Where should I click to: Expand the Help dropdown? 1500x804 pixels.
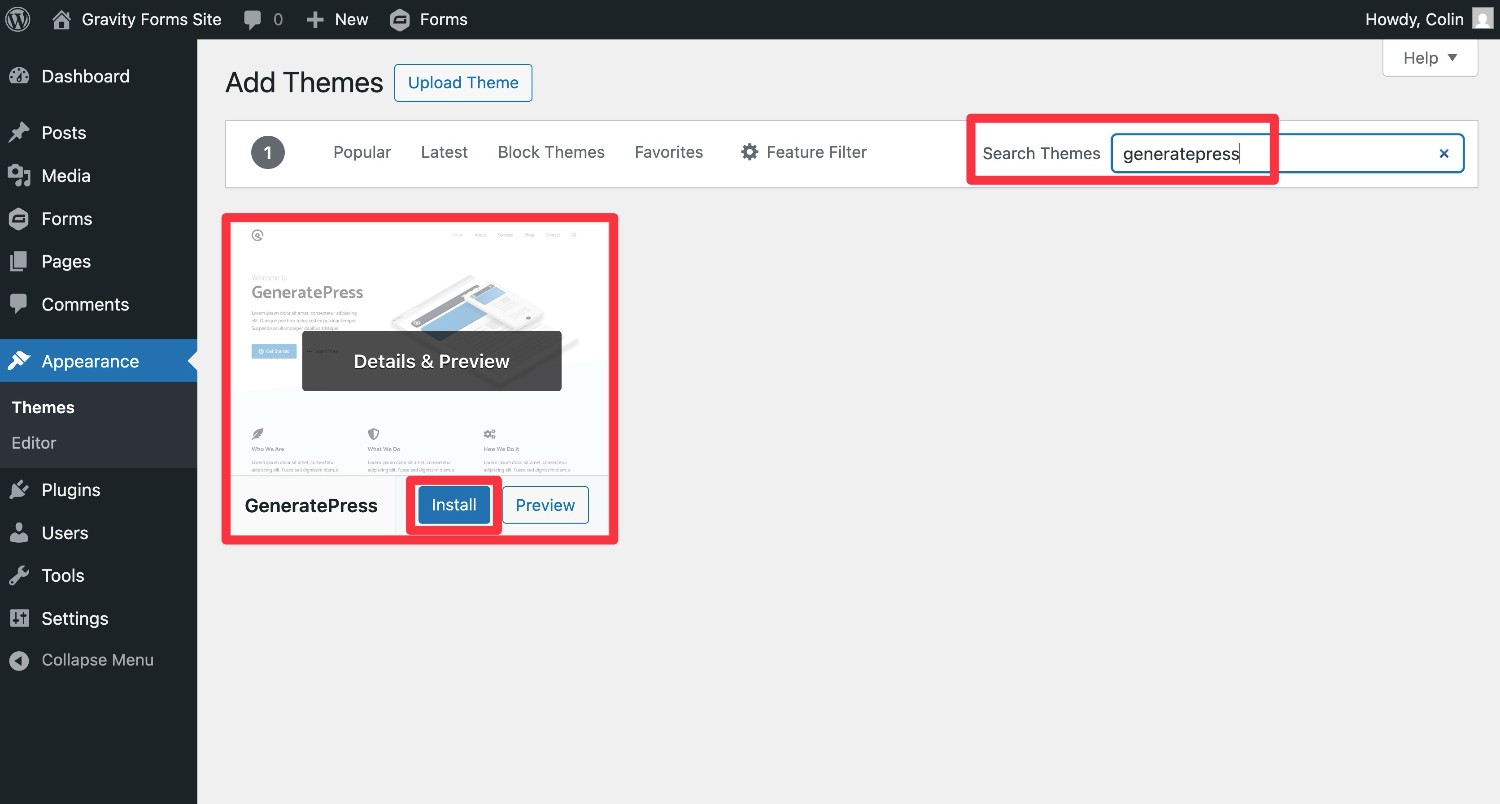click(1430, 58)
